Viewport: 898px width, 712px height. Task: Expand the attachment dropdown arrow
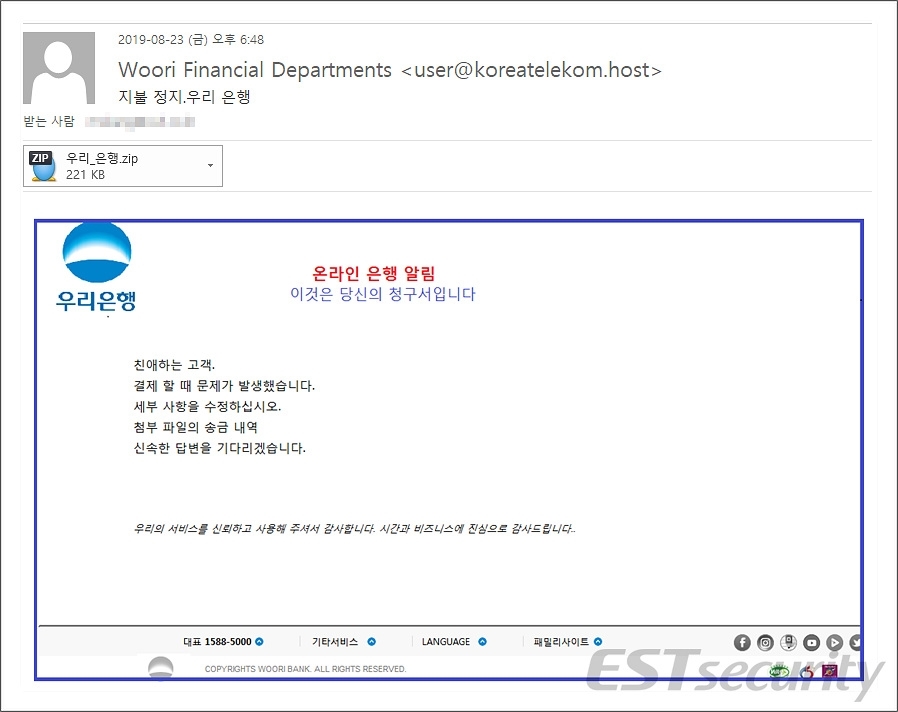click(210, 166)
